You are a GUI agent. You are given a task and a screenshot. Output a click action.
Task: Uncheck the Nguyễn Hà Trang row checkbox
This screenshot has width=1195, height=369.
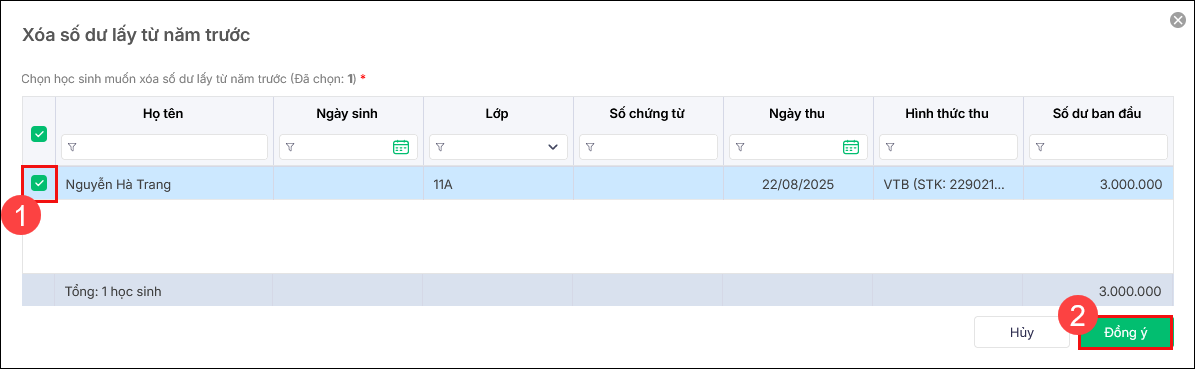click(39, 183)
